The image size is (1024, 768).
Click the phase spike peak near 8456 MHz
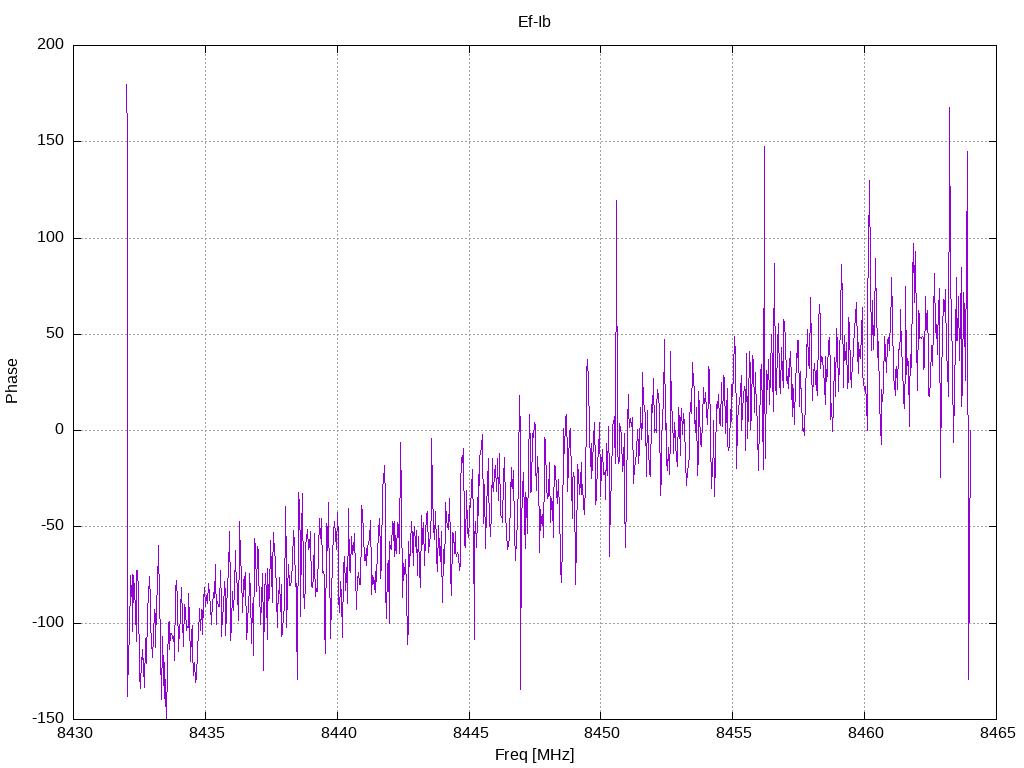pos(764,148)
